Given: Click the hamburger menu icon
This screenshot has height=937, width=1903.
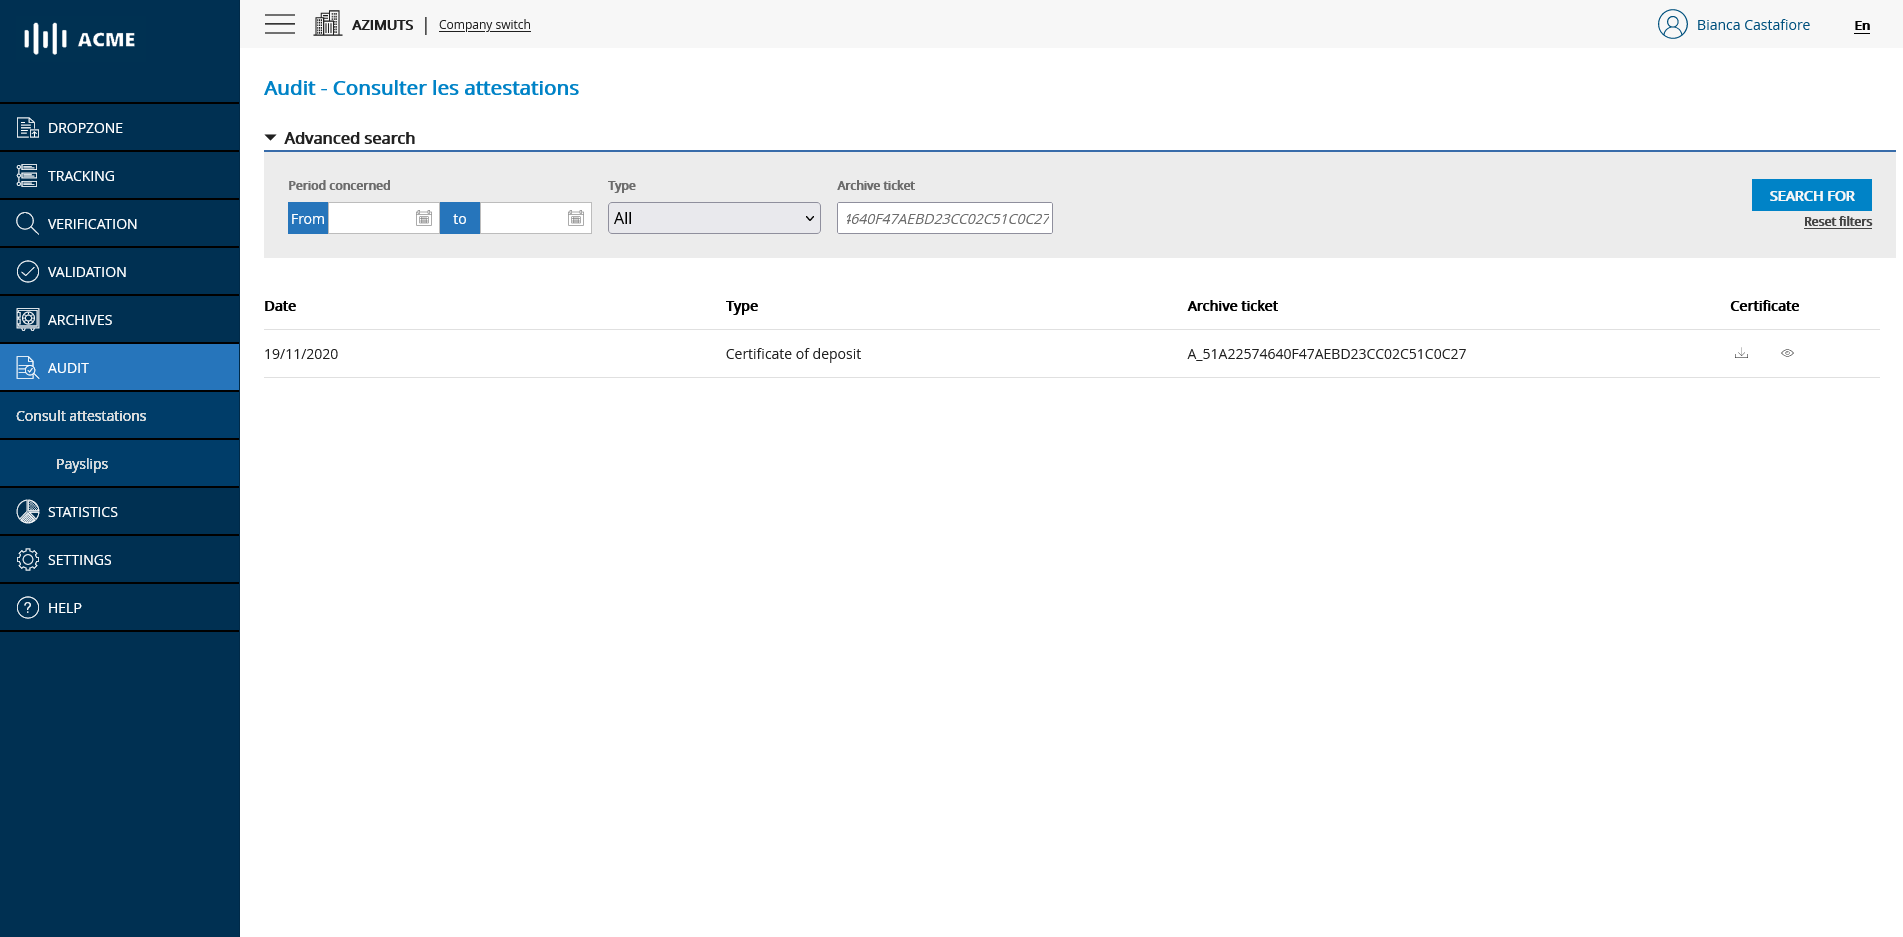Looking at the screenshot, I should [280, 24].
